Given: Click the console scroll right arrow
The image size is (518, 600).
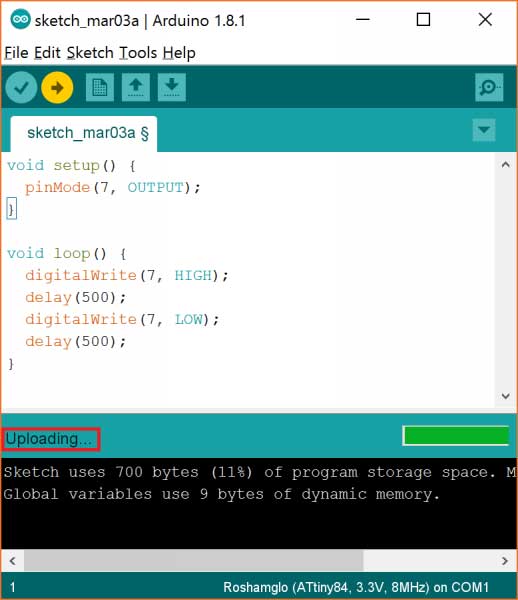Looking at the screenshot, I should click(x=505, y=561).
